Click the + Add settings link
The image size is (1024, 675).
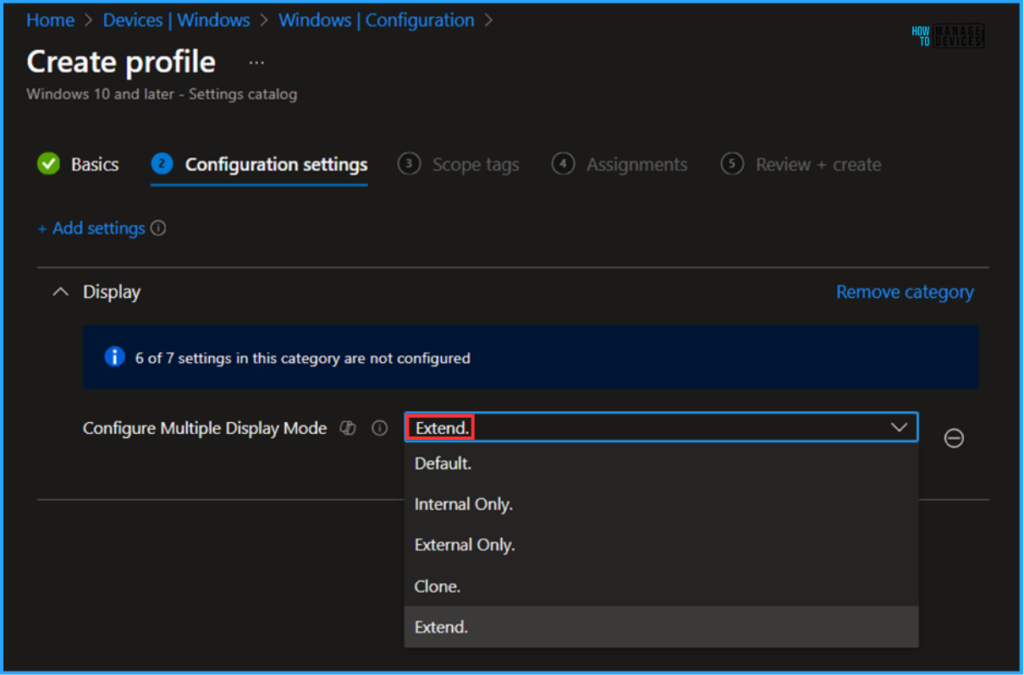point(91,228)
